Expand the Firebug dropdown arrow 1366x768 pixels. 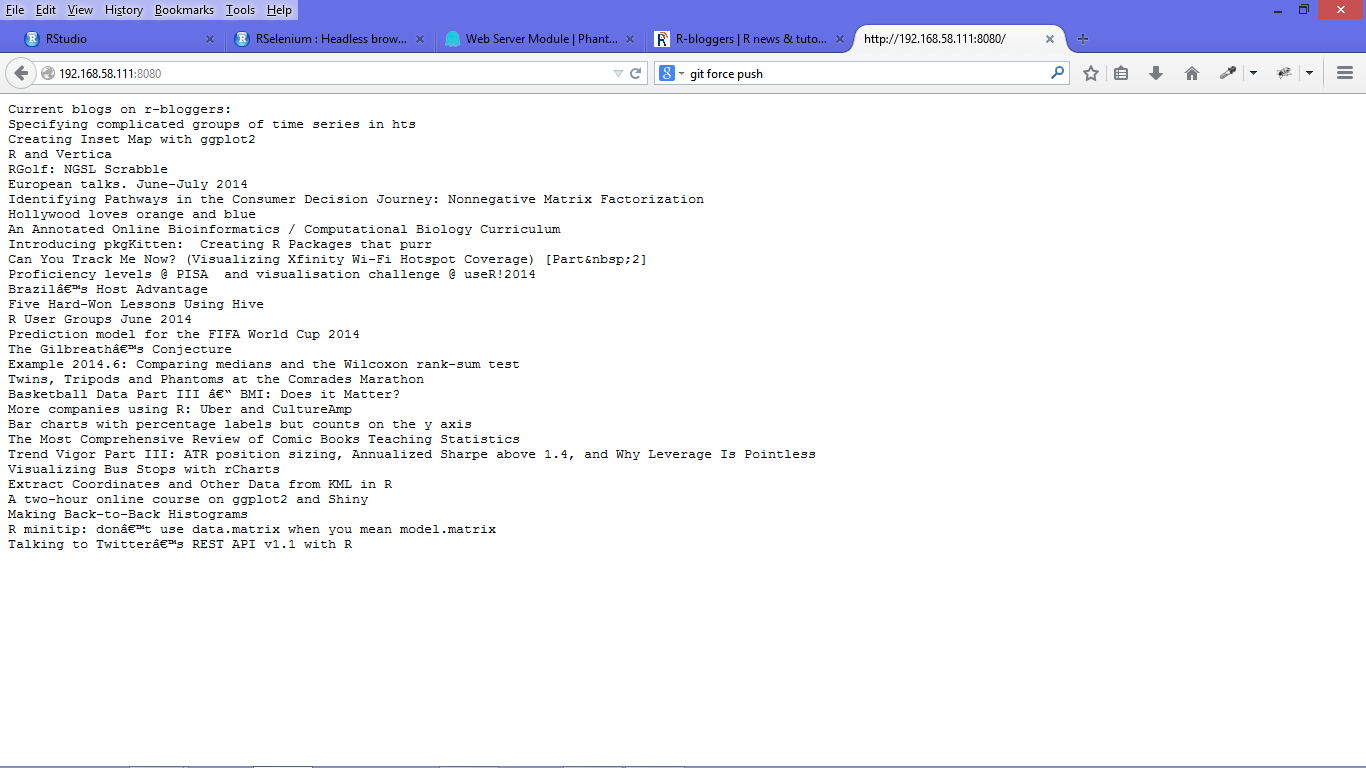(x=1309, y=73)
